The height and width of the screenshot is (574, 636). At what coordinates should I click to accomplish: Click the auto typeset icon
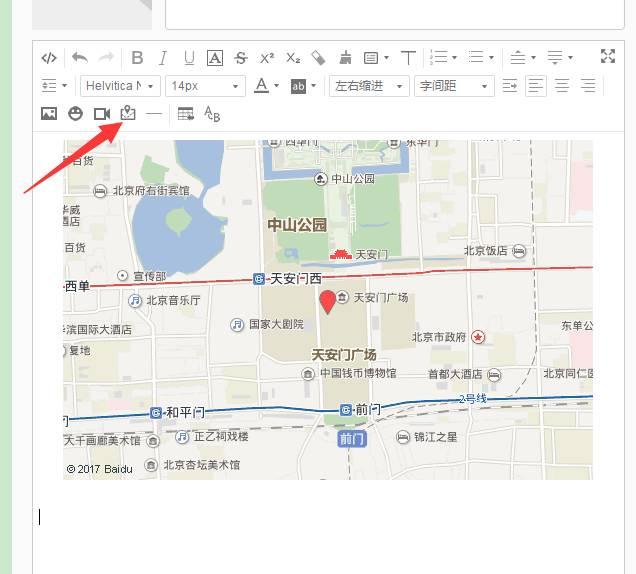pos(371,58)
